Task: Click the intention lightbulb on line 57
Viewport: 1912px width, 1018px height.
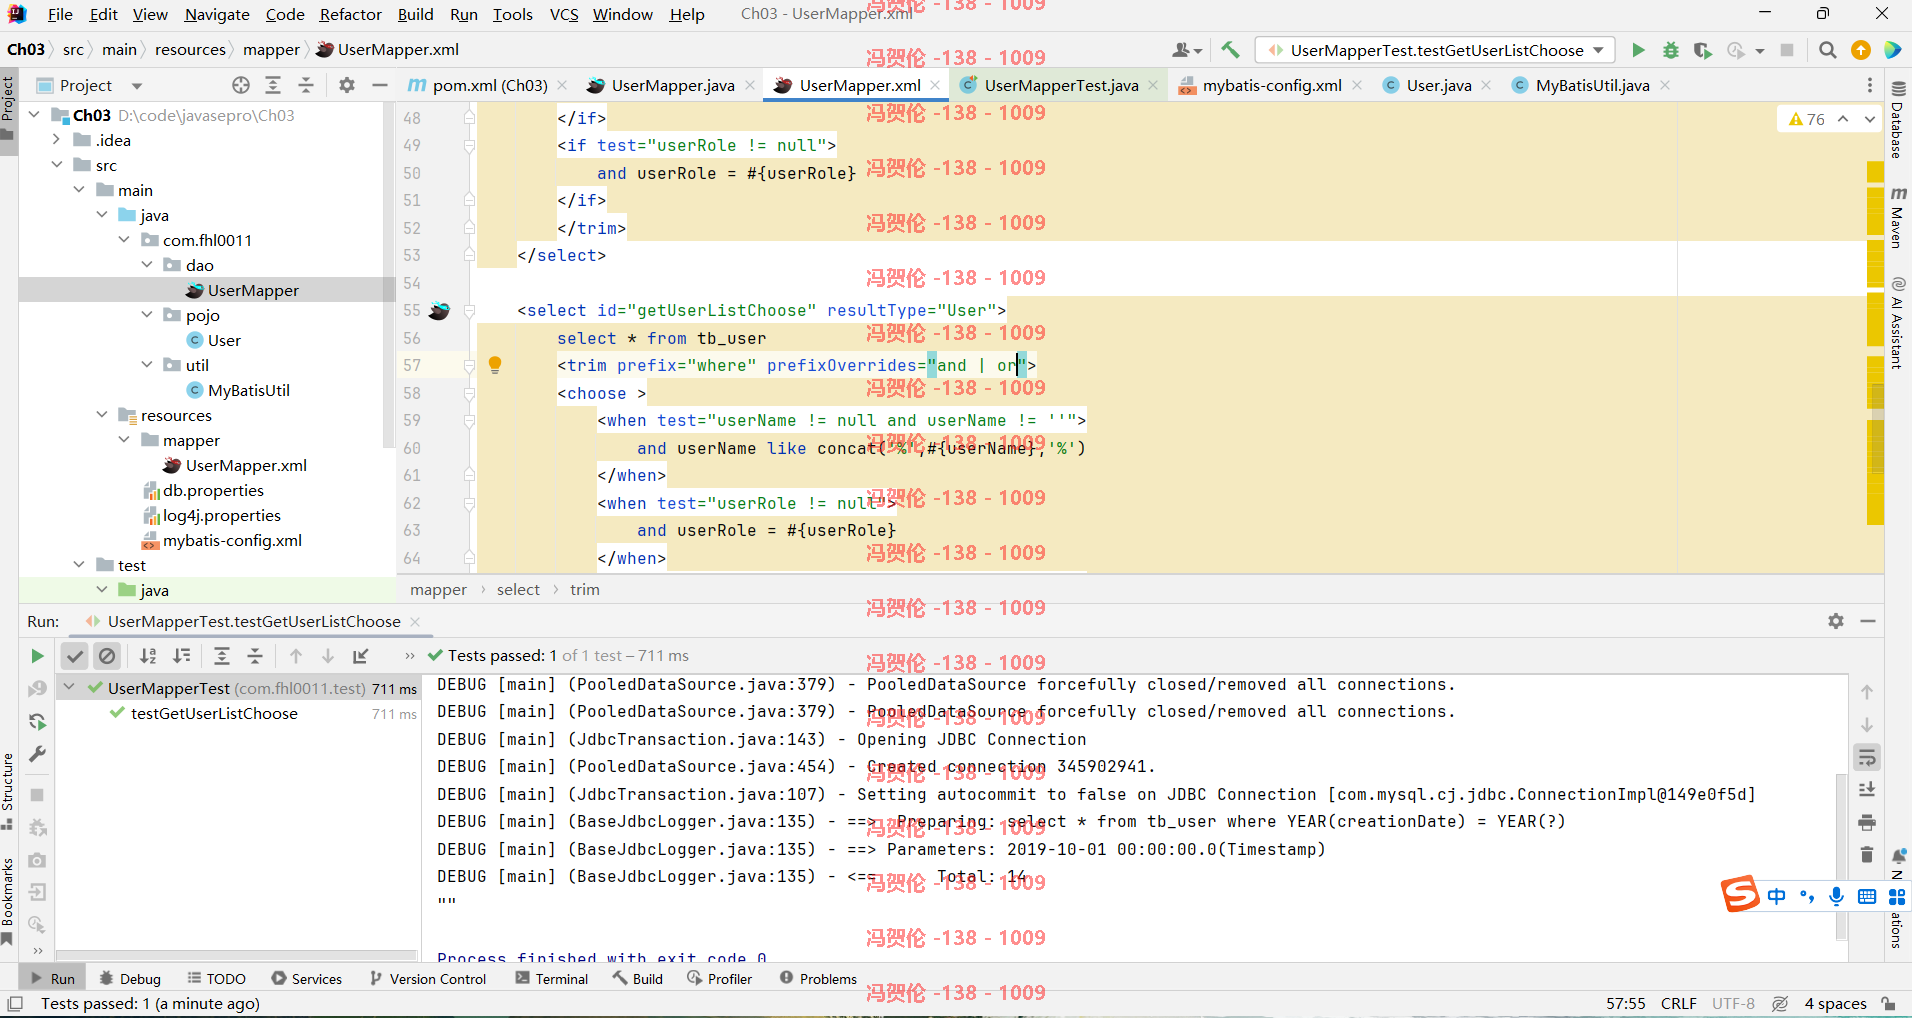Action: (494, 365)
